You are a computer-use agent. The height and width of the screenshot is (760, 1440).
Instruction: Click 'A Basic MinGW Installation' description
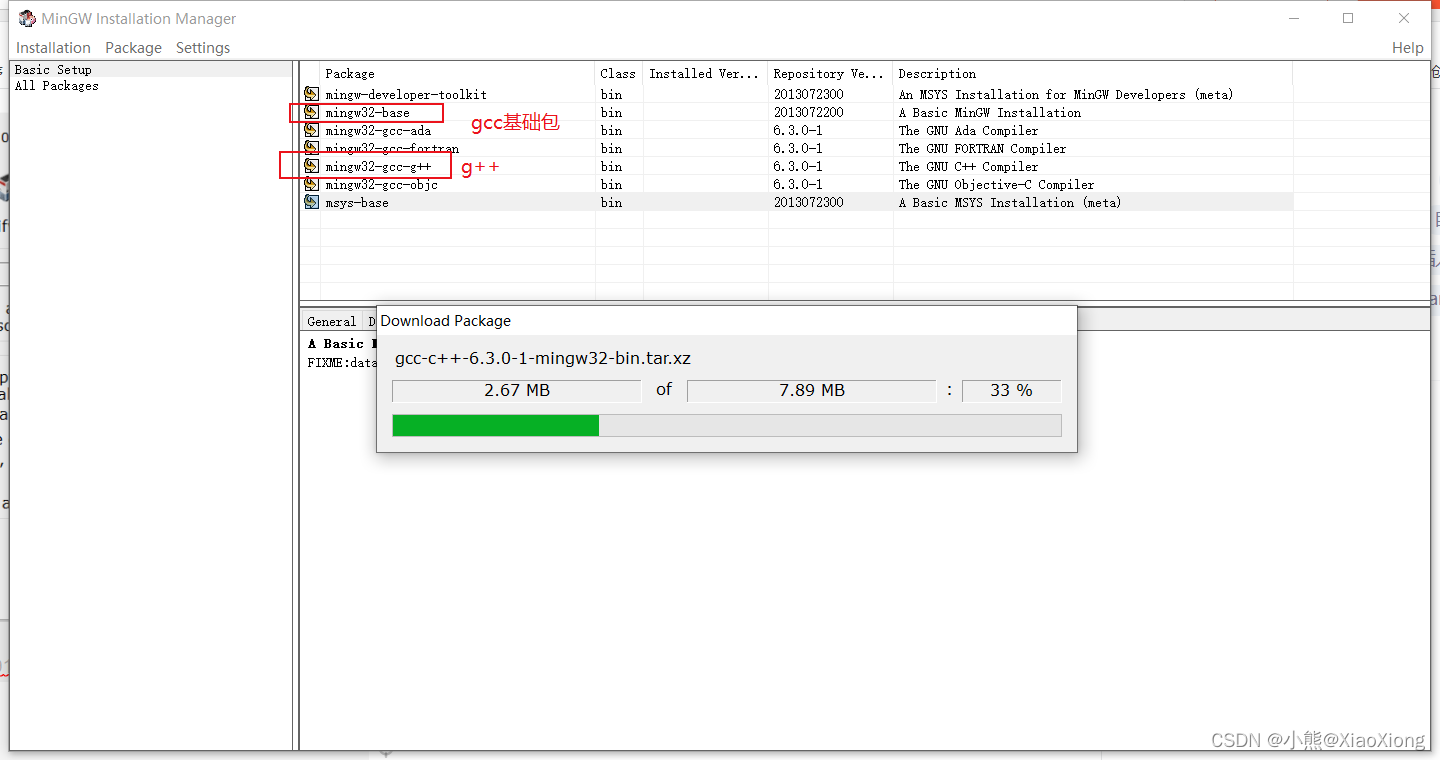[990, 112]
